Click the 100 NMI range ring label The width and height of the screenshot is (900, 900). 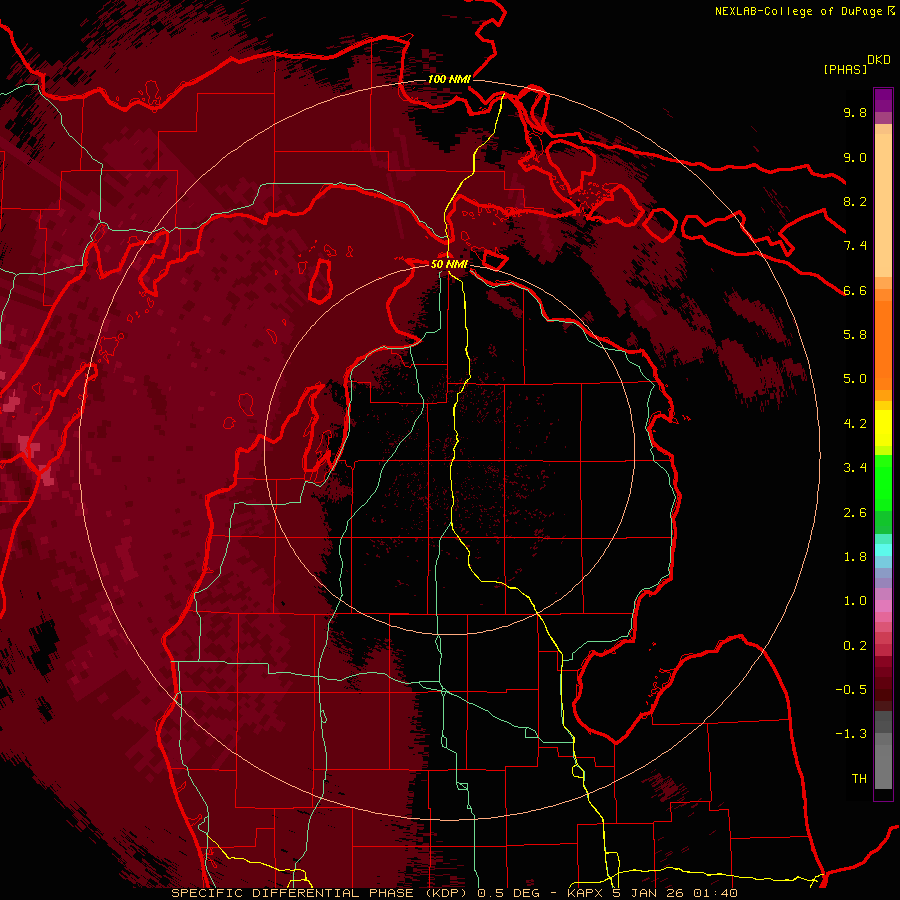pyautogui.click(x=449, y=79)
